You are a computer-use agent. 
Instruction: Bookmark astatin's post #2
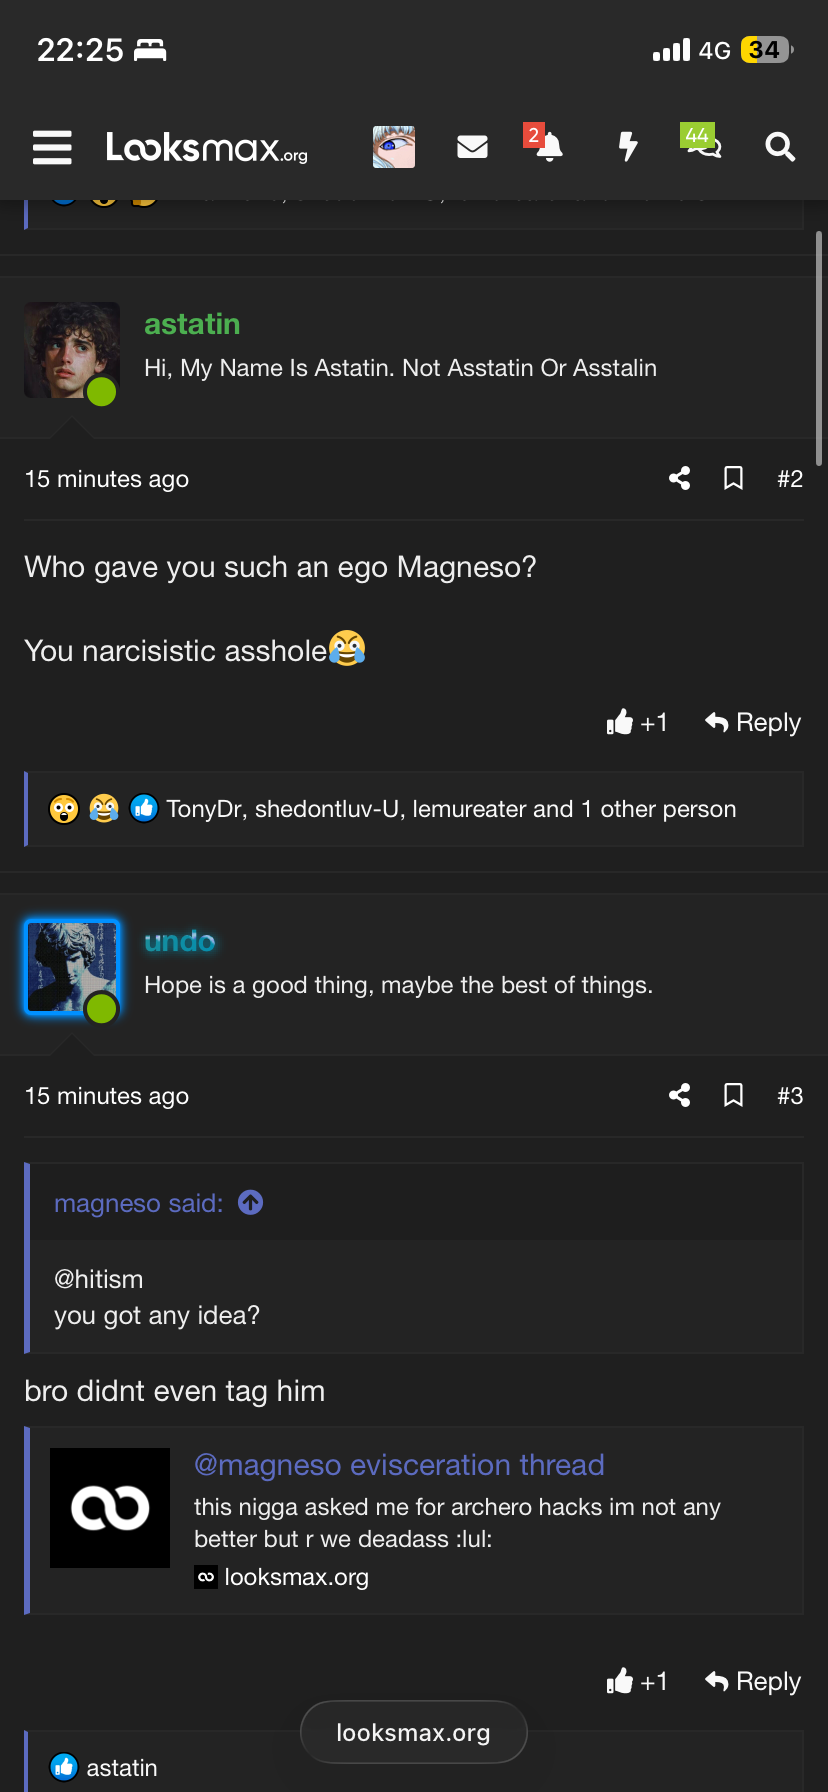point(733,479)
